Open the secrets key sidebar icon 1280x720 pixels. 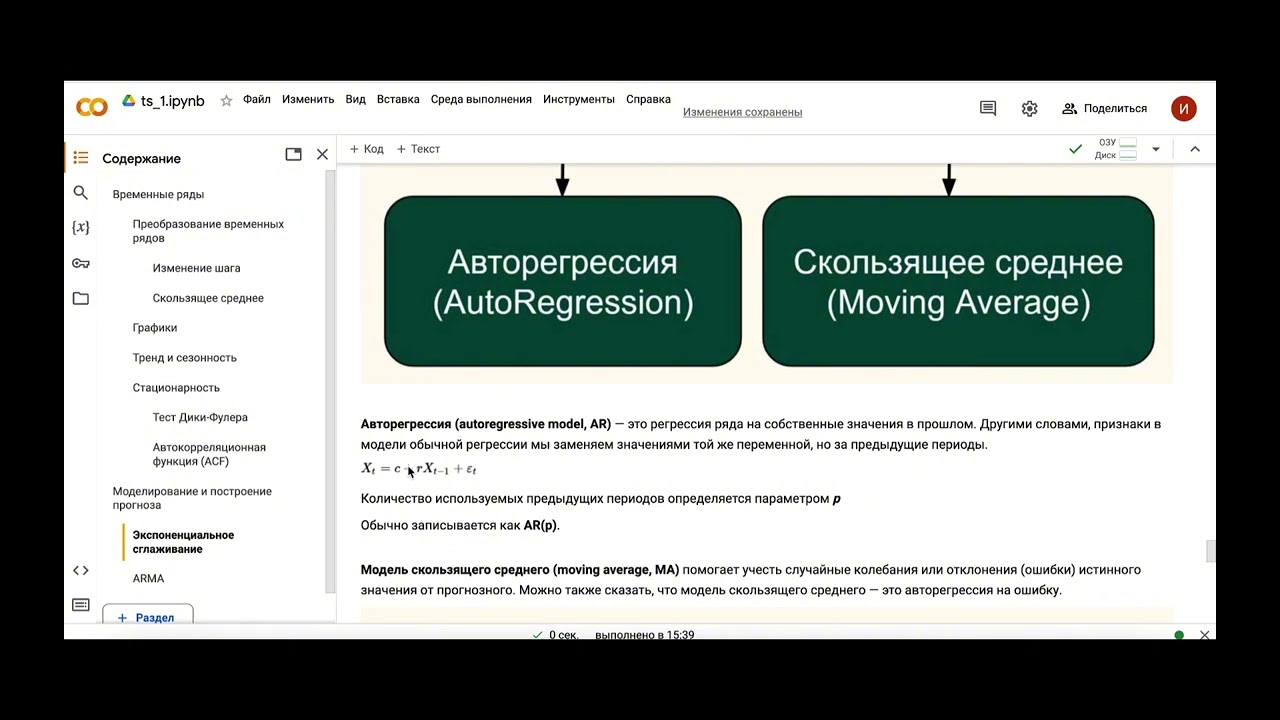click(81, 263)
